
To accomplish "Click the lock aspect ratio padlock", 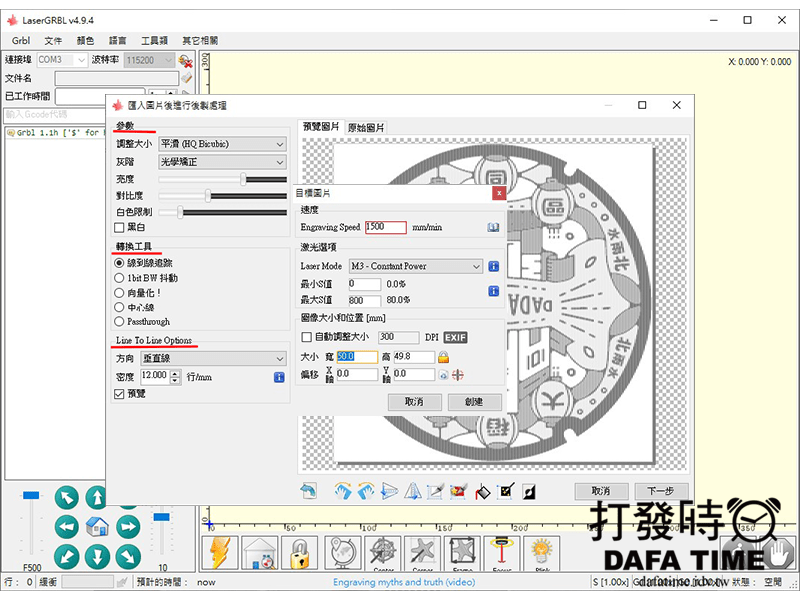I will coord(443,357).
